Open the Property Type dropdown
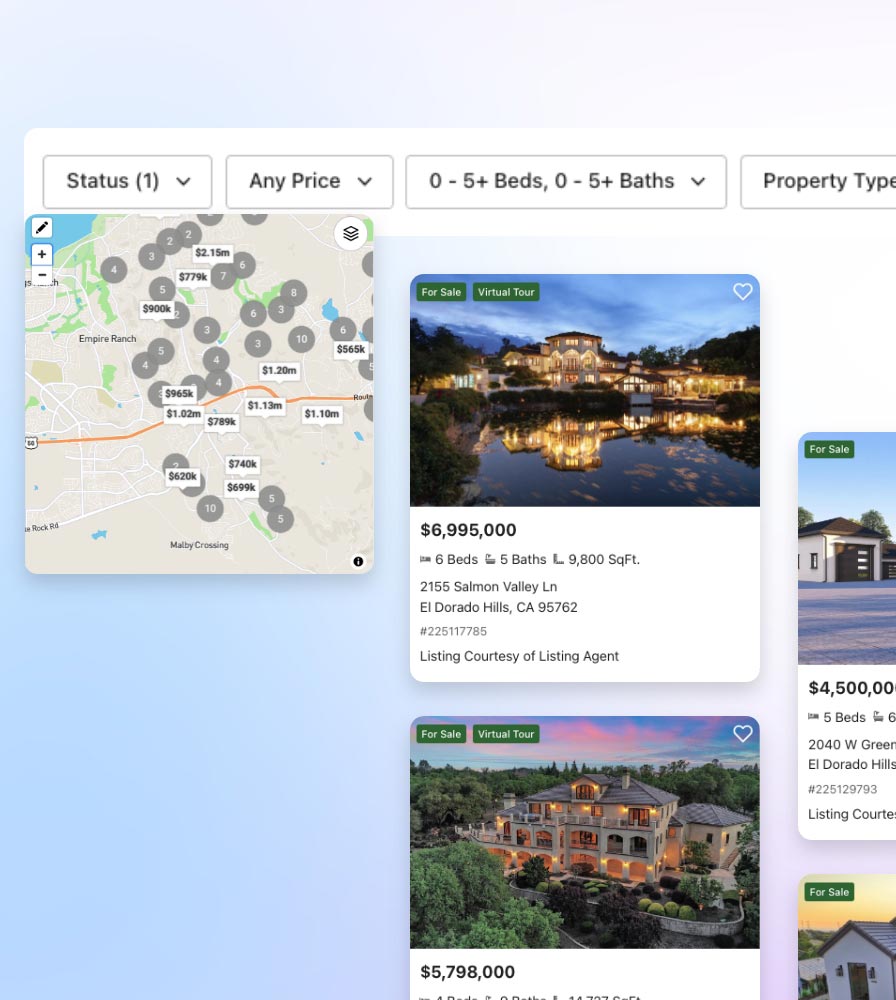The width and height of the screenshot is (896, 1000). [x=828, y=181]
